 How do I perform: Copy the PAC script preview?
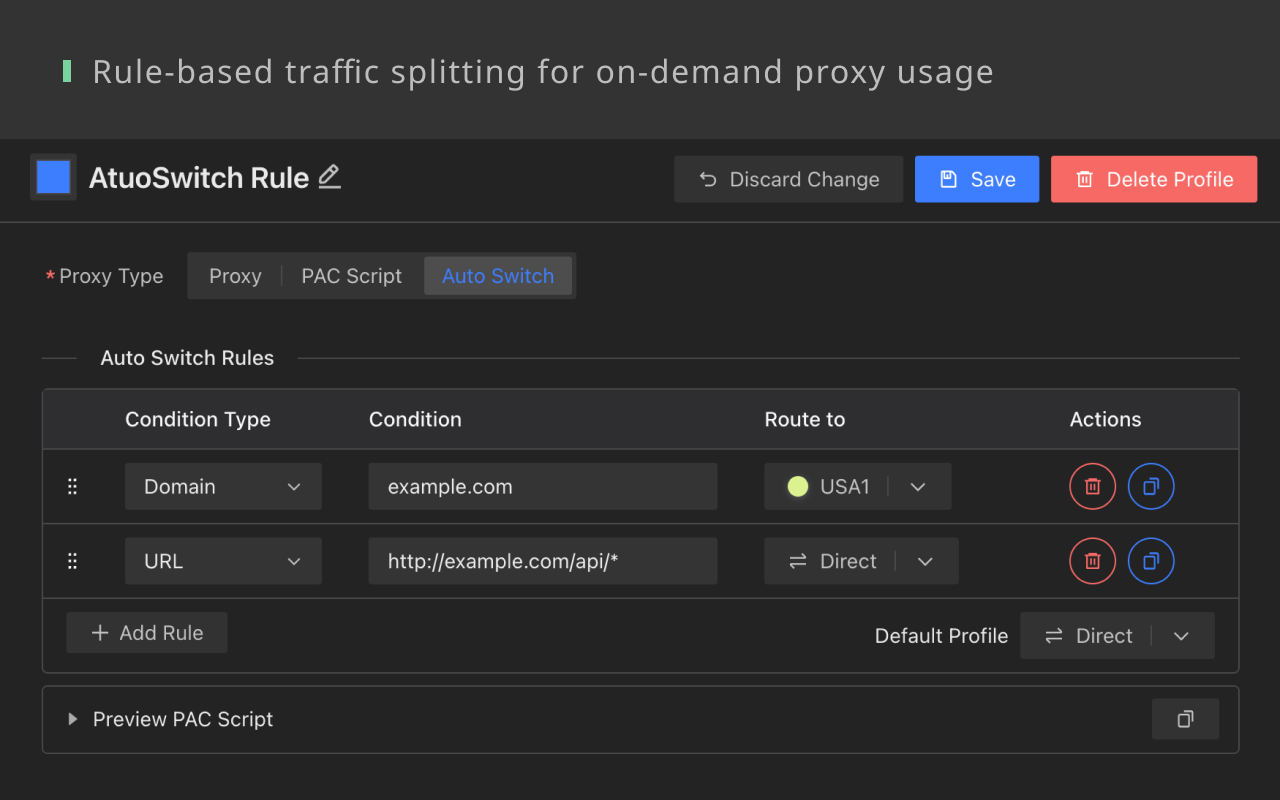(x=1185, y=719)
